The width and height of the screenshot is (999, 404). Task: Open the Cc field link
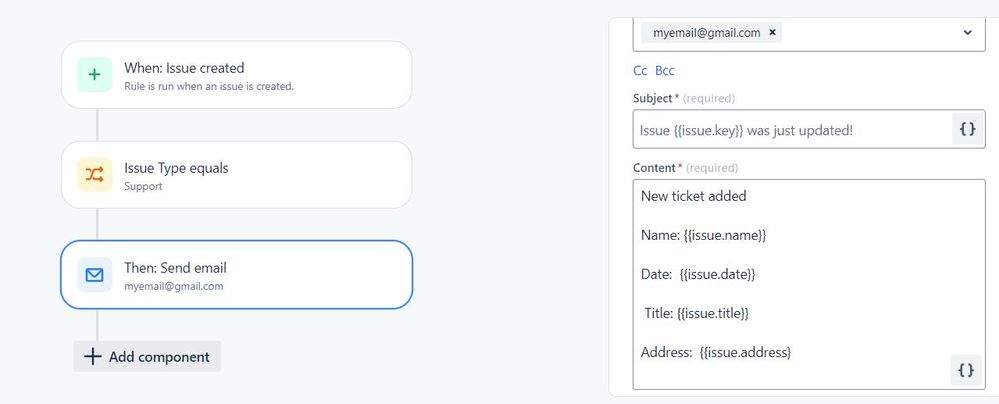[x=640, y=70]
